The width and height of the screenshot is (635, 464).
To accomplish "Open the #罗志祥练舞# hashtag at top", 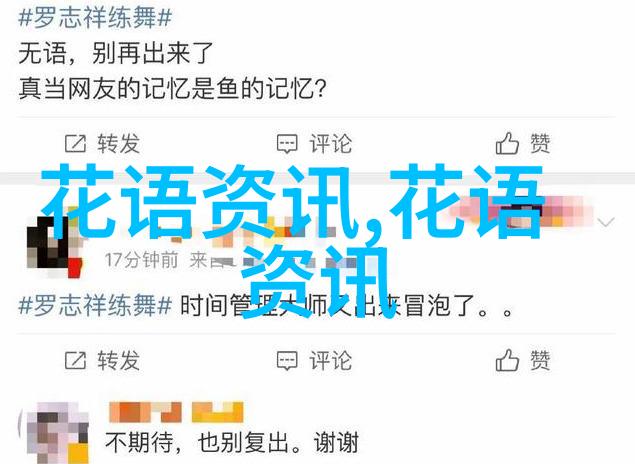I will (95, 18).
